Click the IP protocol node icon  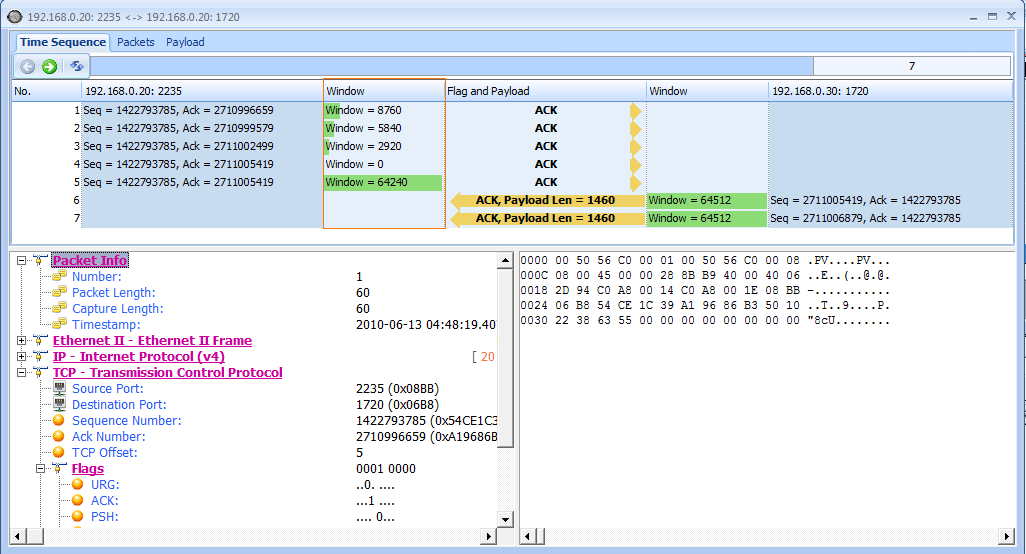[x=40, y=356]
